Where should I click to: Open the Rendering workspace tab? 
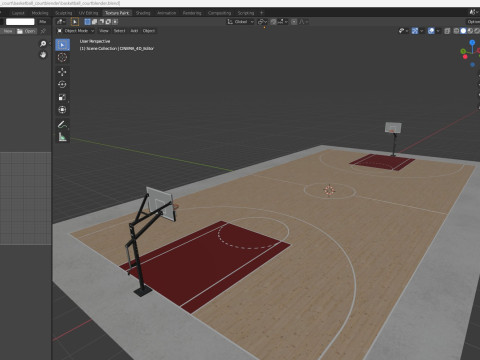click(192, 13)
